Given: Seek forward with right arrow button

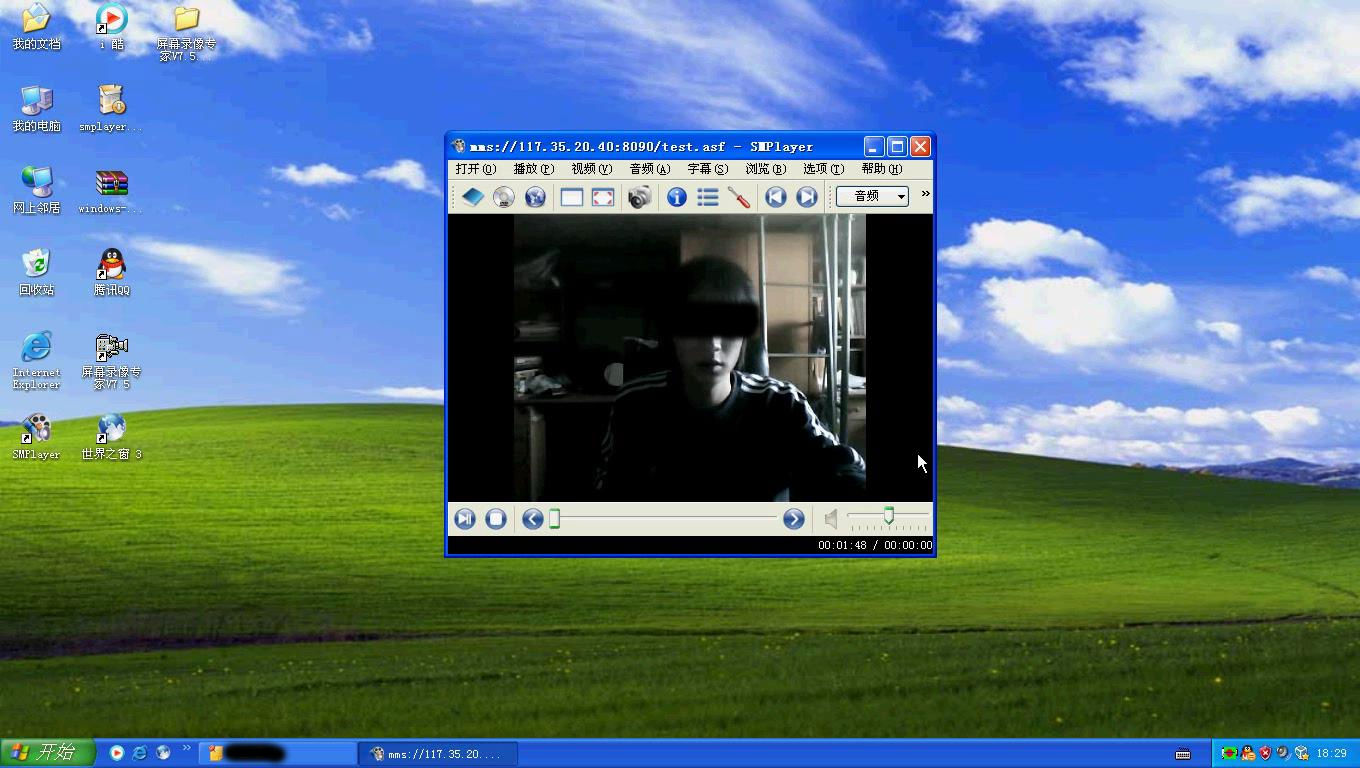Looking at the screenshot, I should point(793,518).
